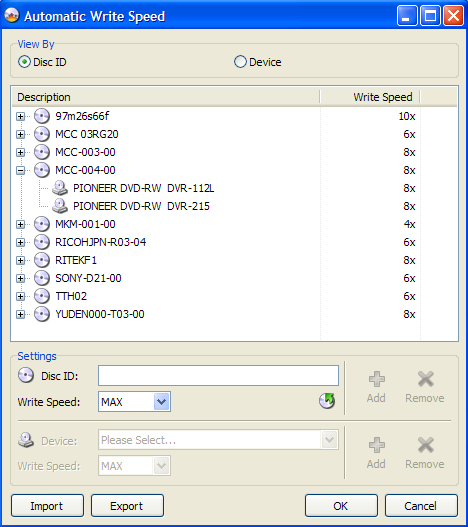Click the 4x speed for MKM-001-00
Screen dimensions: 468x527
pyautogui.click(x=410, y=224)
